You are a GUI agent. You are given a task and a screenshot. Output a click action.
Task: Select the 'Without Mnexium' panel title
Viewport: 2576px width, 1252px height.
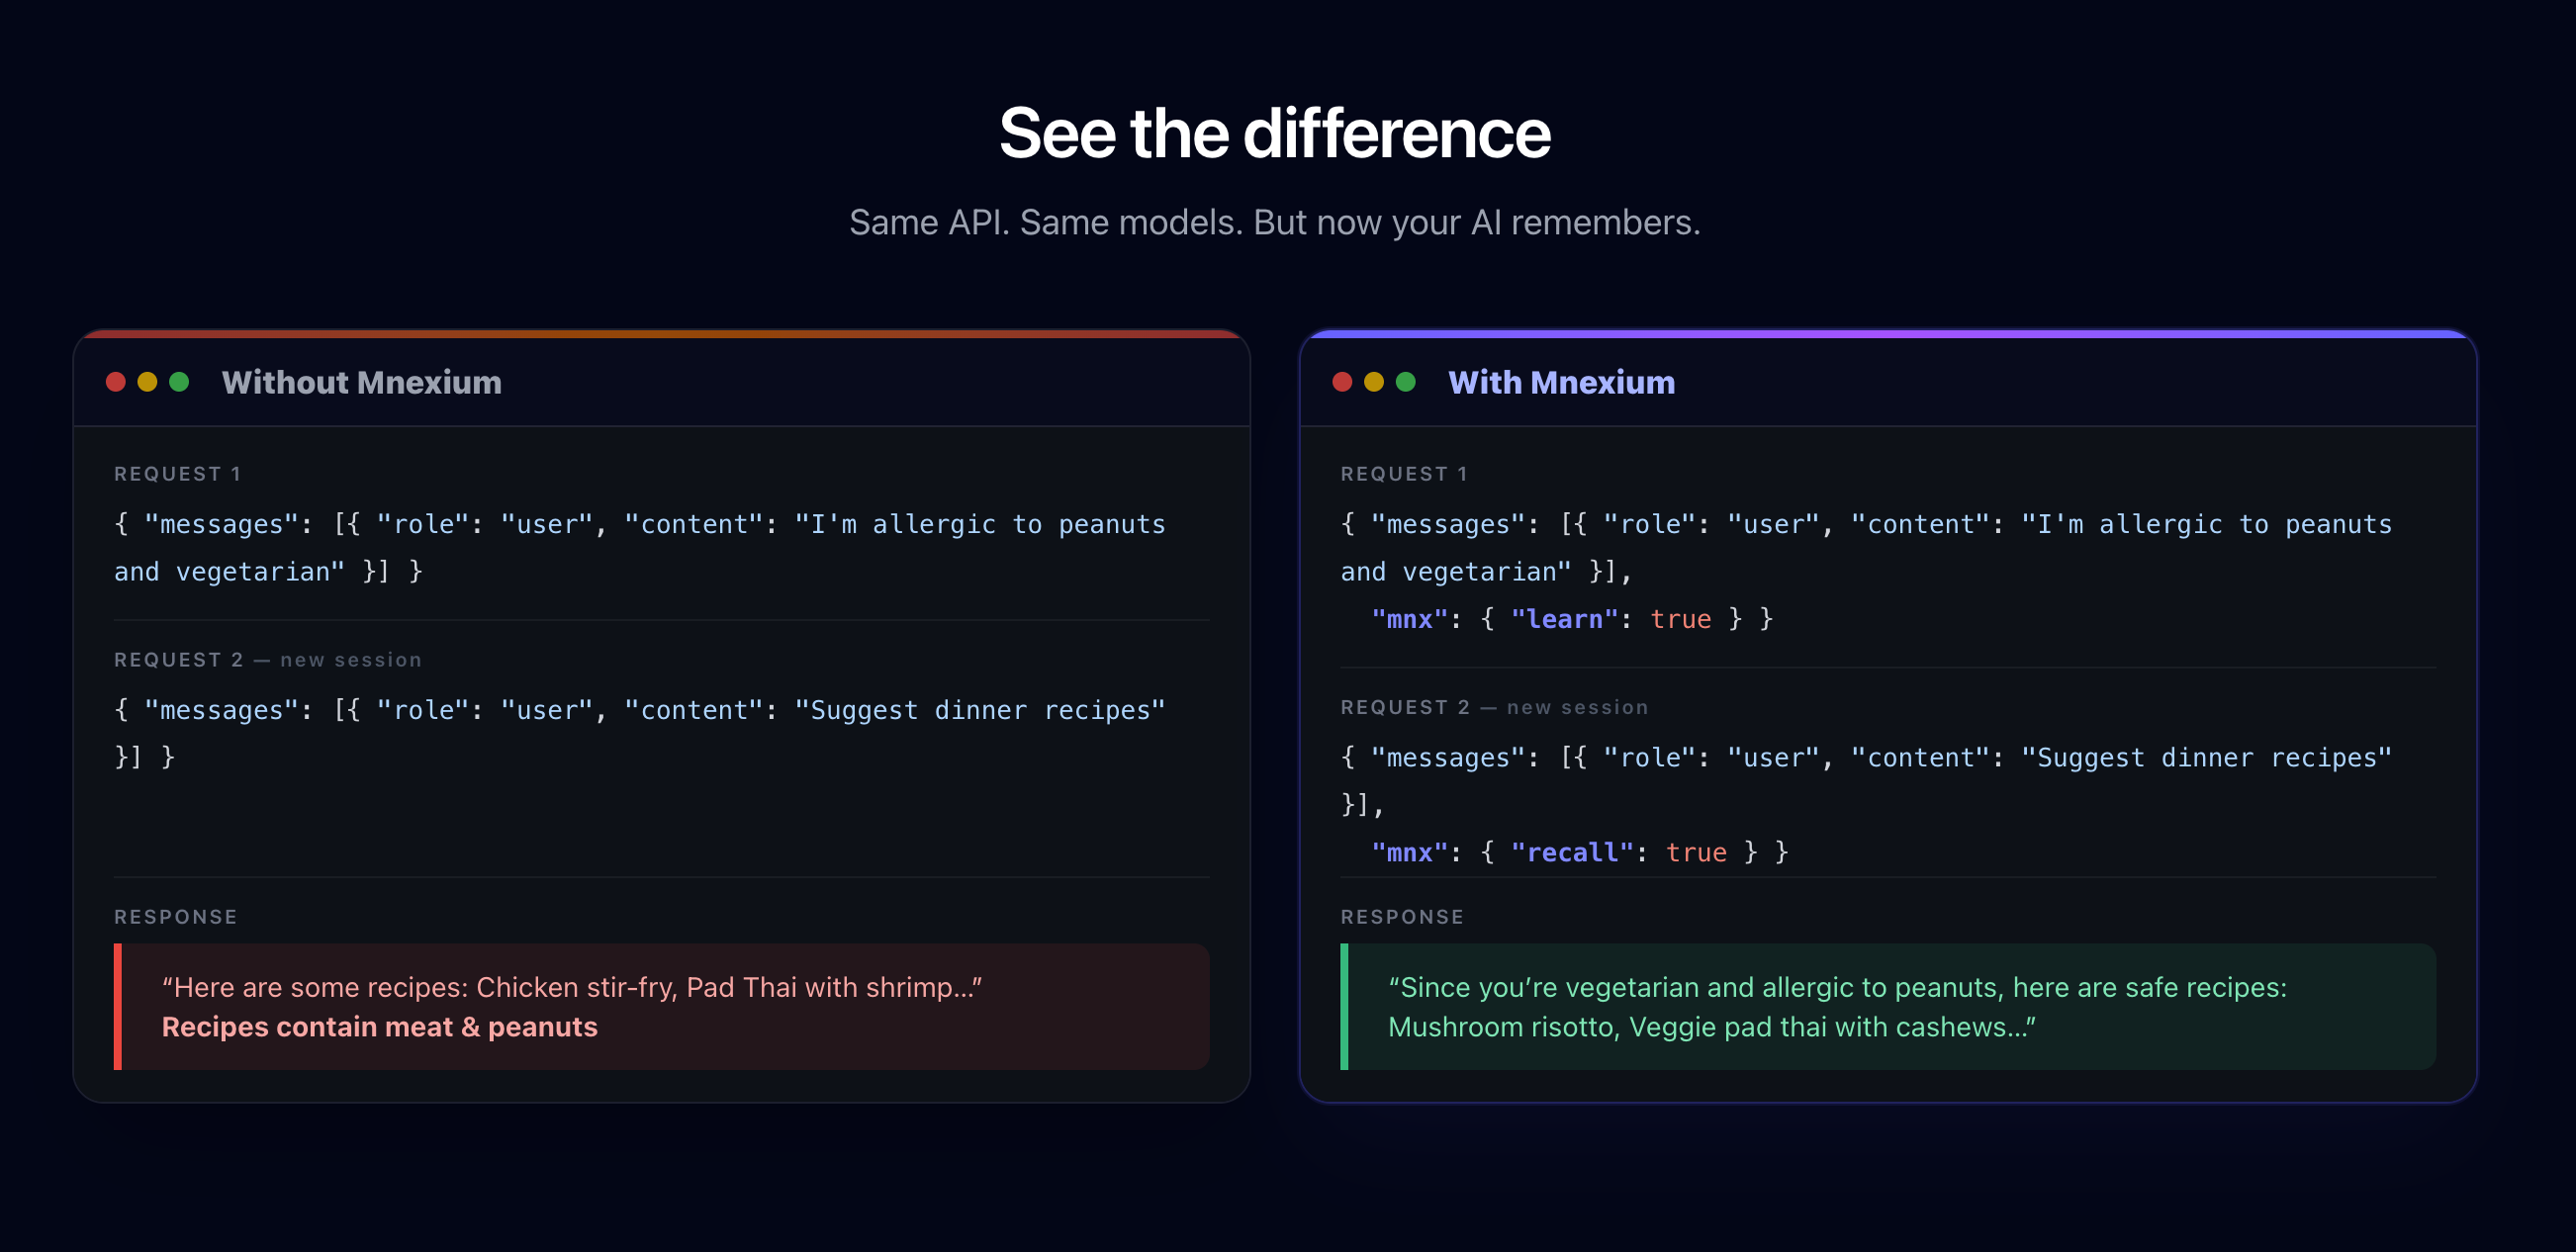coord(362,382)
